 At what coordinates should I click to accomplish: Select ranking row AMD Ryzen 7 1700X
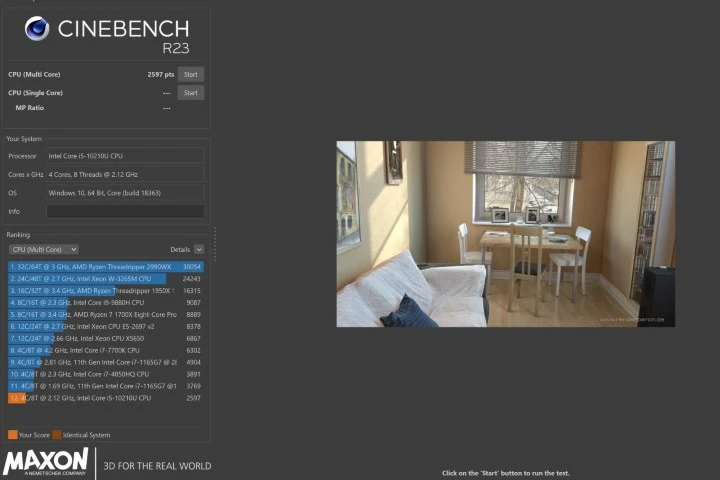coord(106,315)
